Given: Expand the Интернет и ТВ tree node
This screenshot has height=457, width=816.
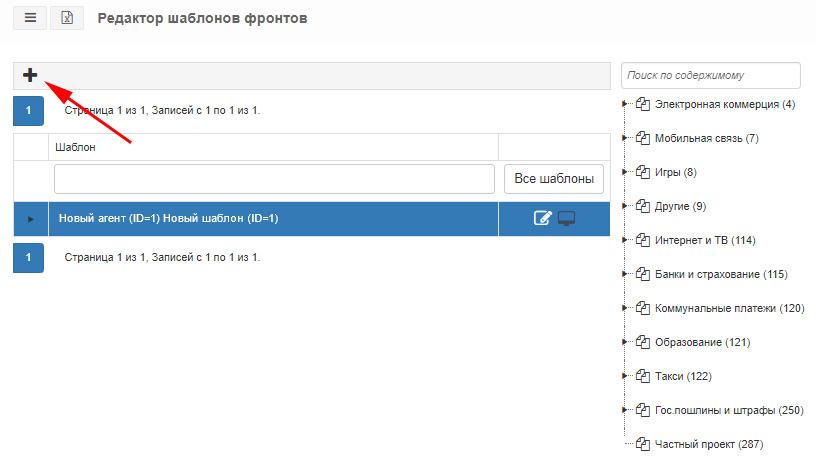Looking at the screenshot, I should (x=624, y=240).
